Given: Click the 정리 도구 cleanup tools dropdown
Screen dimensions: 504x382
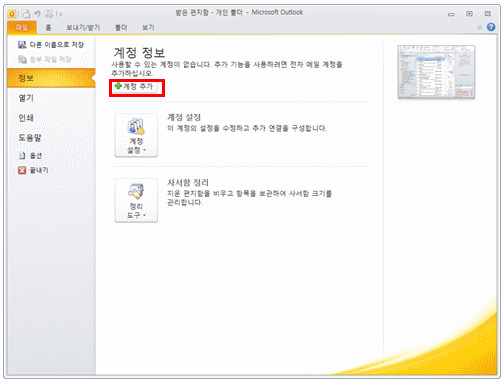Looking at the screenshot, I should [136, 200].
